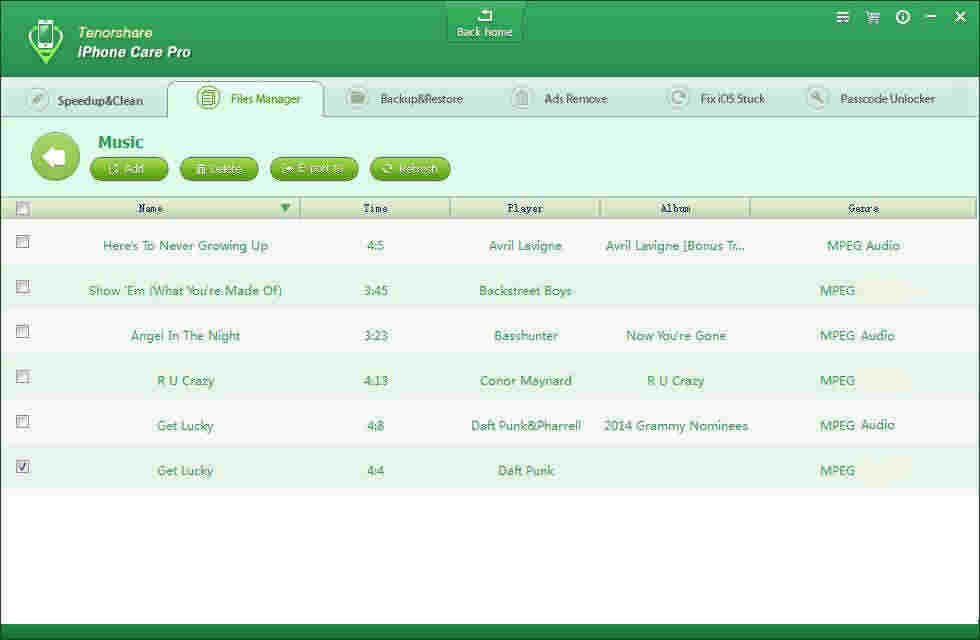Switch to Passcode Unlocker tab
This screenshot has width=980, height=640.
(871, 99)
